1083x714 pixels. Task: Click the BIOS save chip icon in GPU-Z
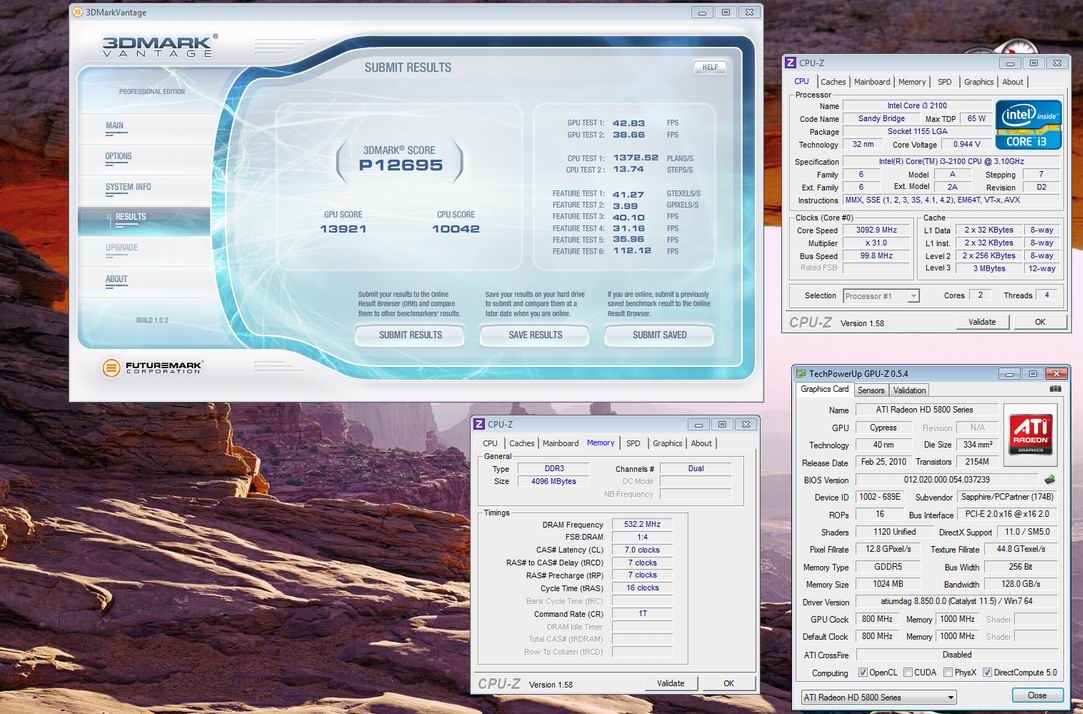coord(1050,479)
